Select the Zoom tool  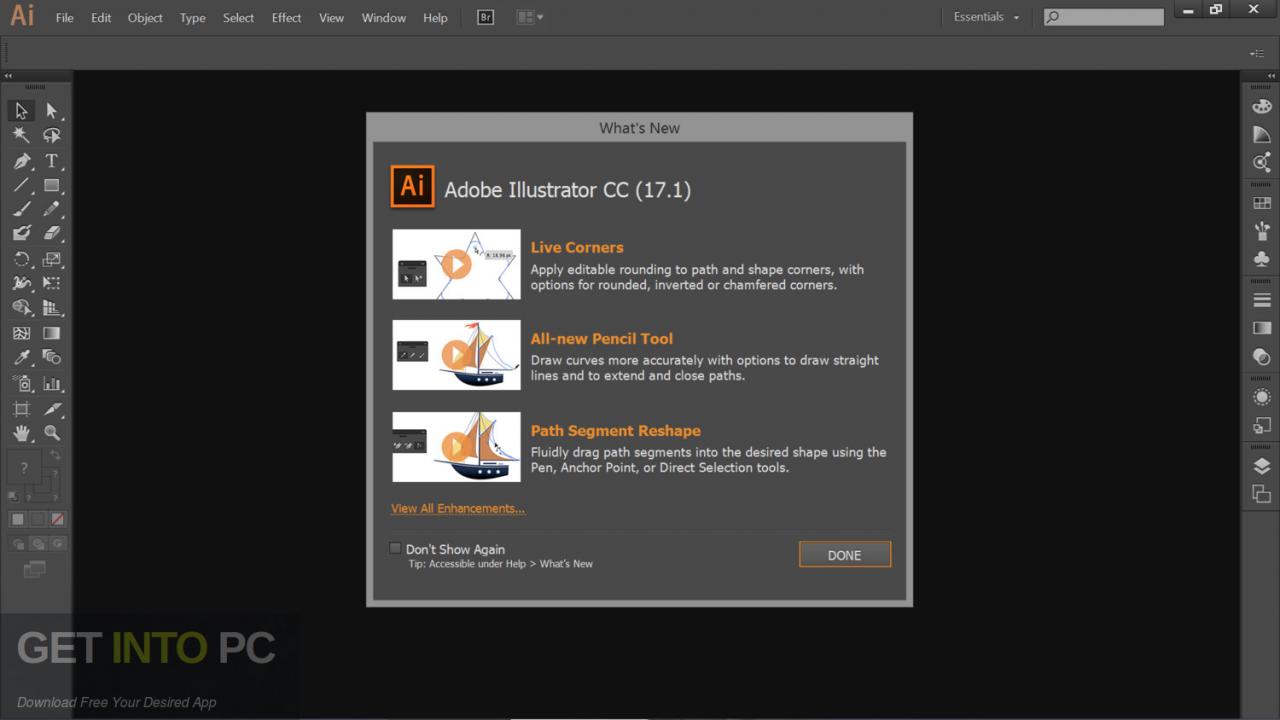coord(52,433)
